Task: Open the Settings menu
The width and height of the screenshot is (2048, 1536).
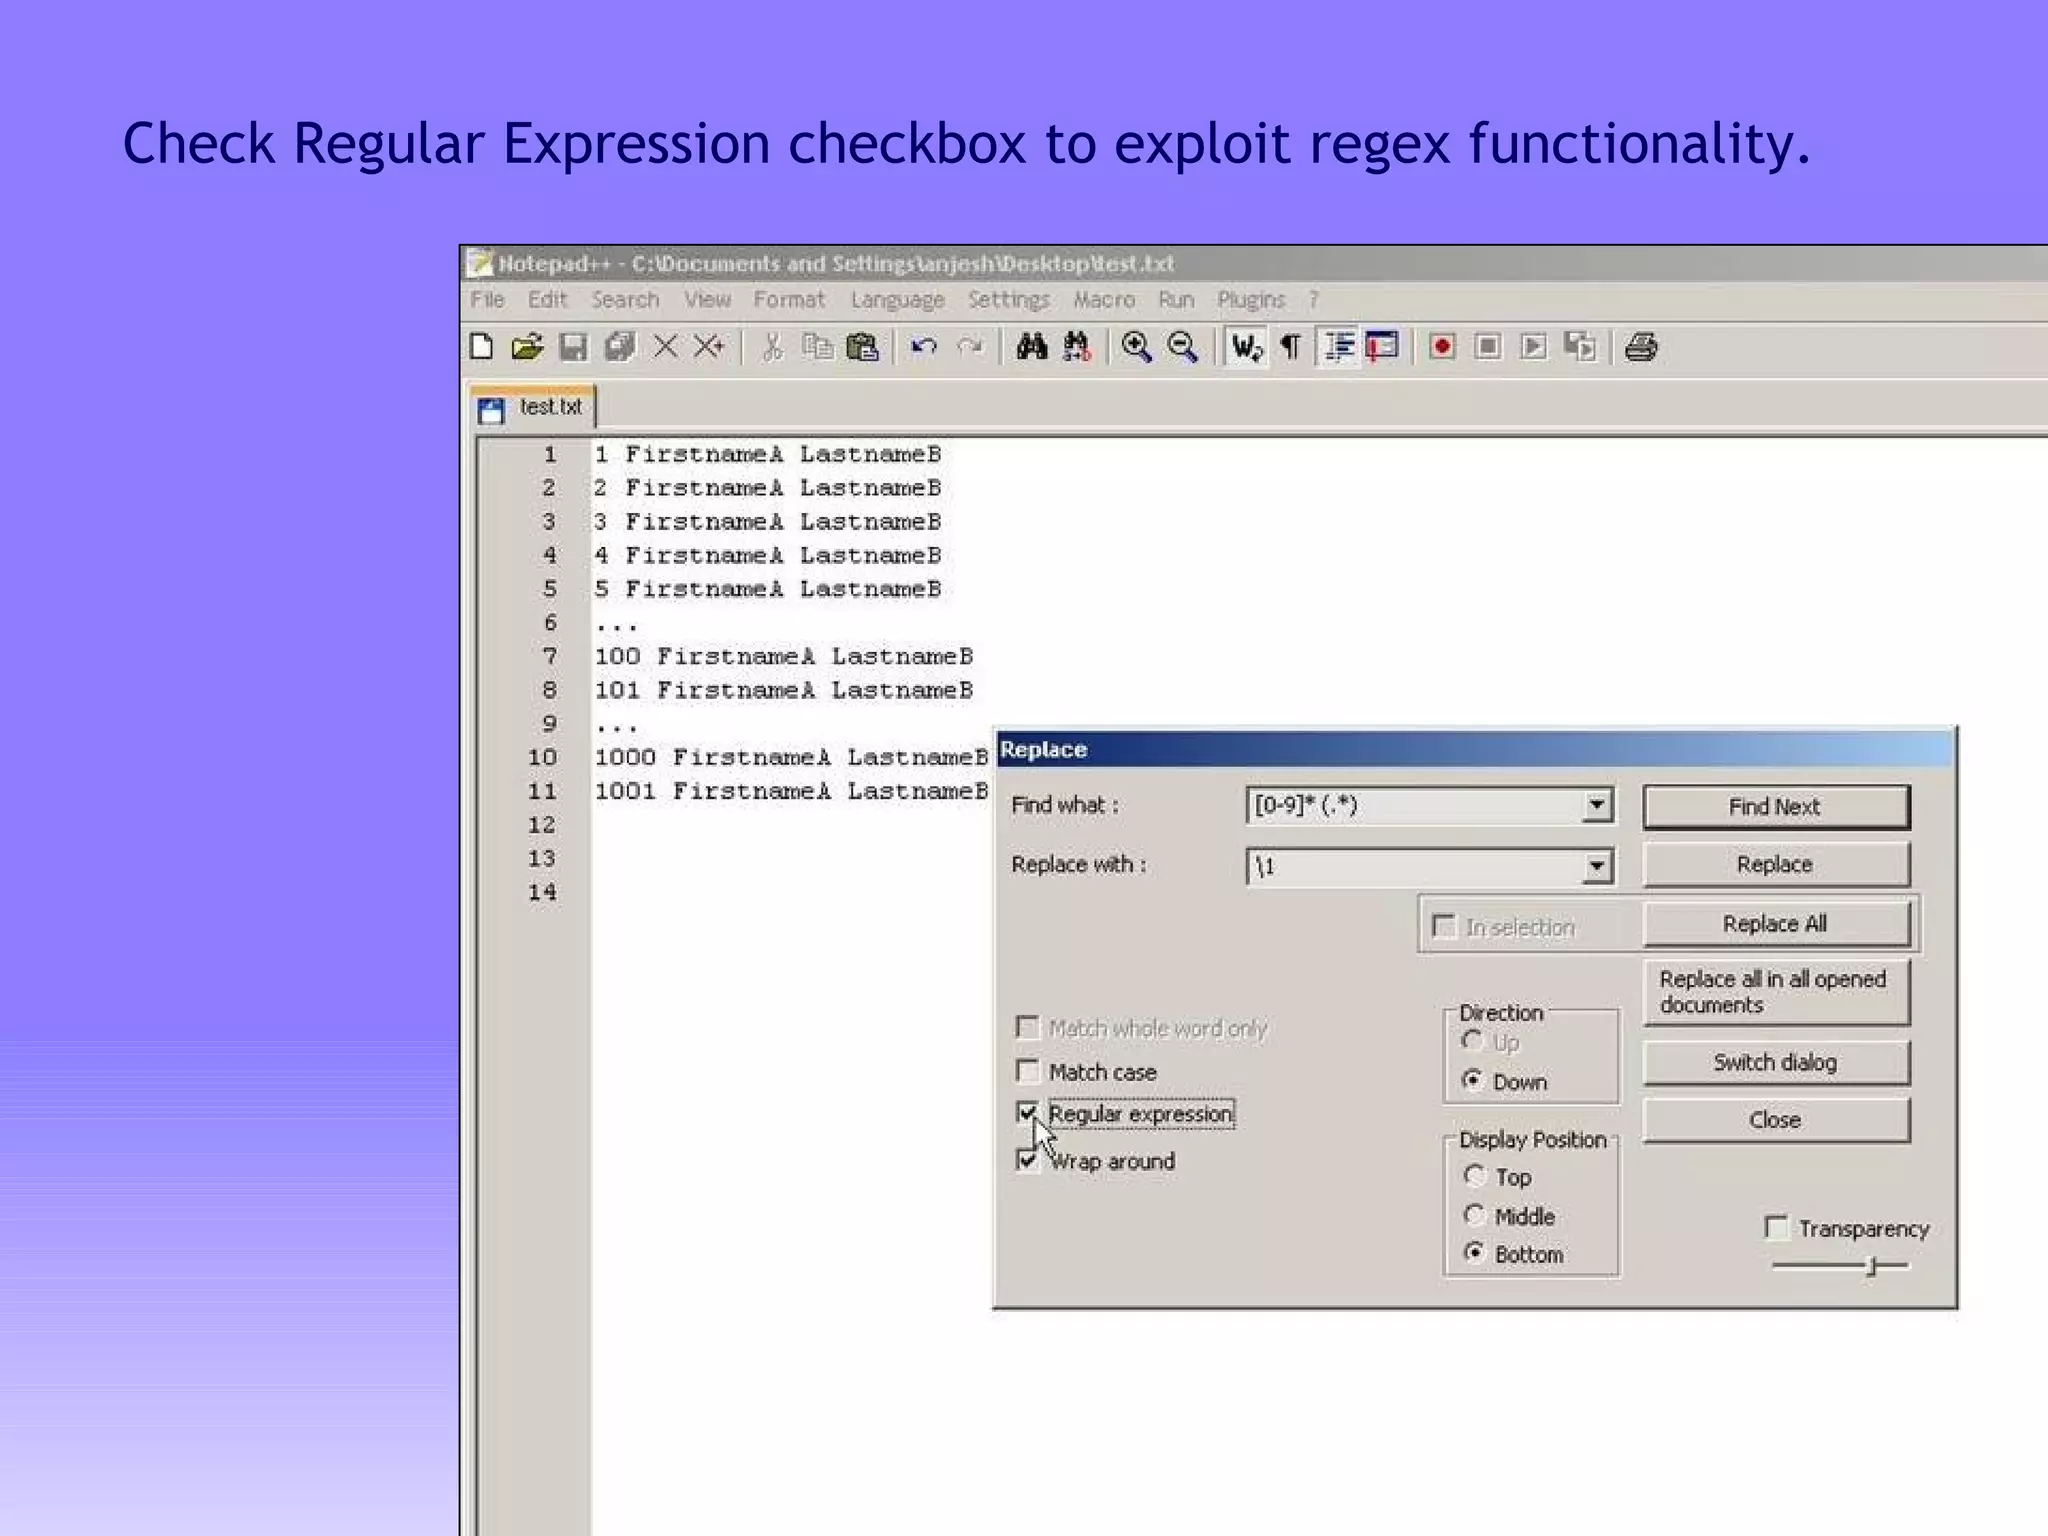Action: [1009, 299]
